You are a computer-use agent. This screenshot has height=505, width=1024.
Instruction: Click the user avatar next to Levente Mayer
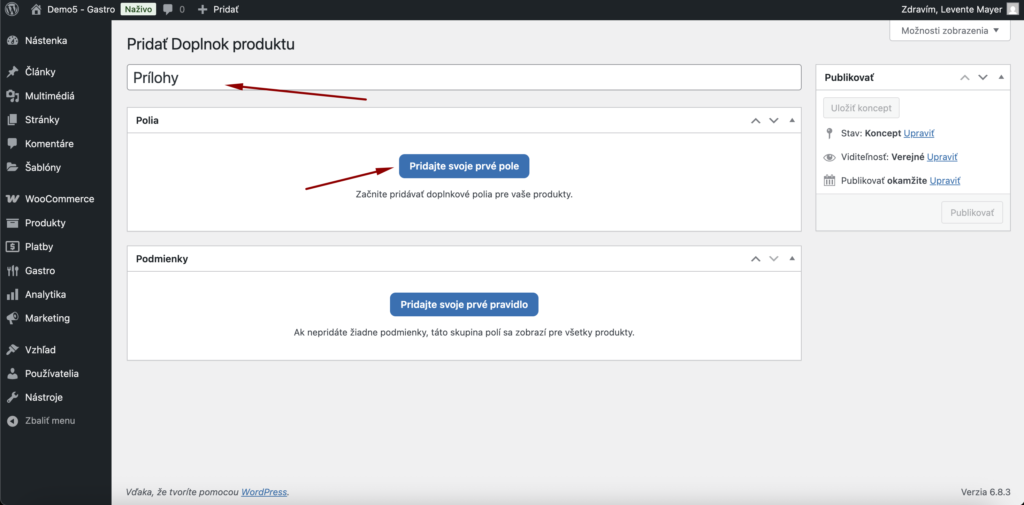point(1012,9)
